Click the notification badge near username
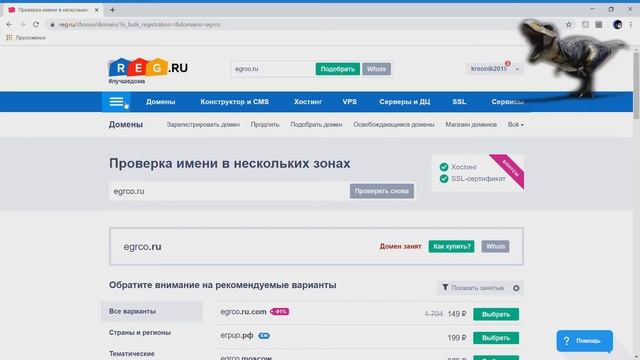This screenshot has height=360, width=640. [507, 63]
